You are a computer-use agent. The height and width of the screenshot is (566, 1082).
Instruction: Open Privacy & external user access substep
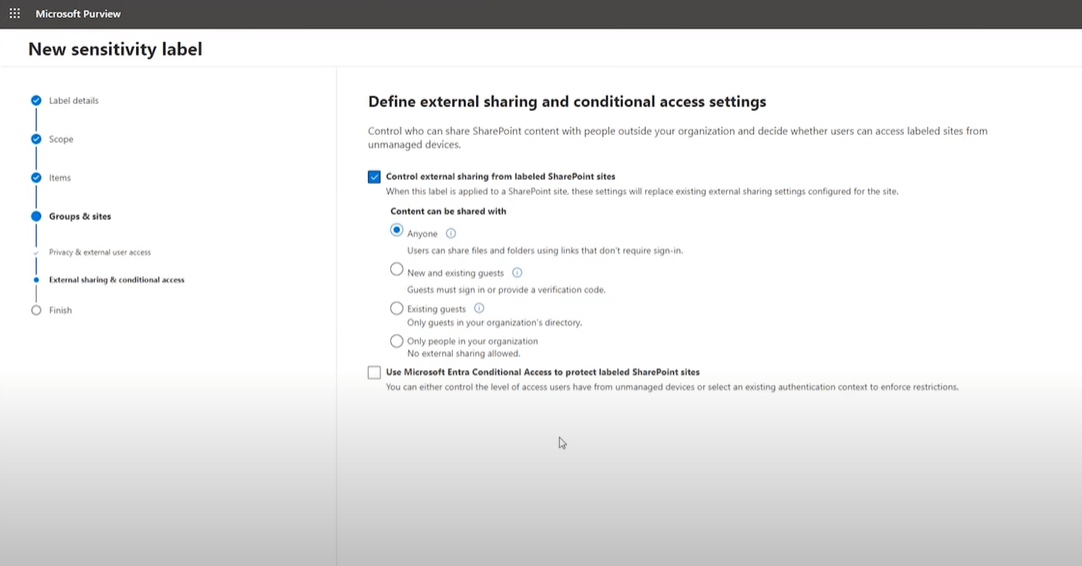coord(99,252)
